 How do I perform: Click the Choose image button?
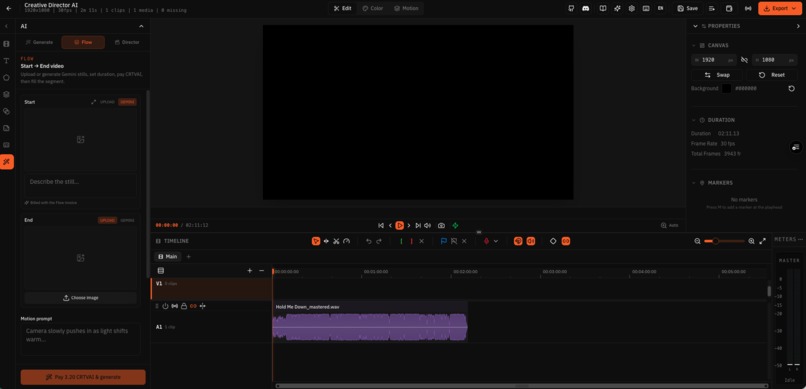[81, 298]
